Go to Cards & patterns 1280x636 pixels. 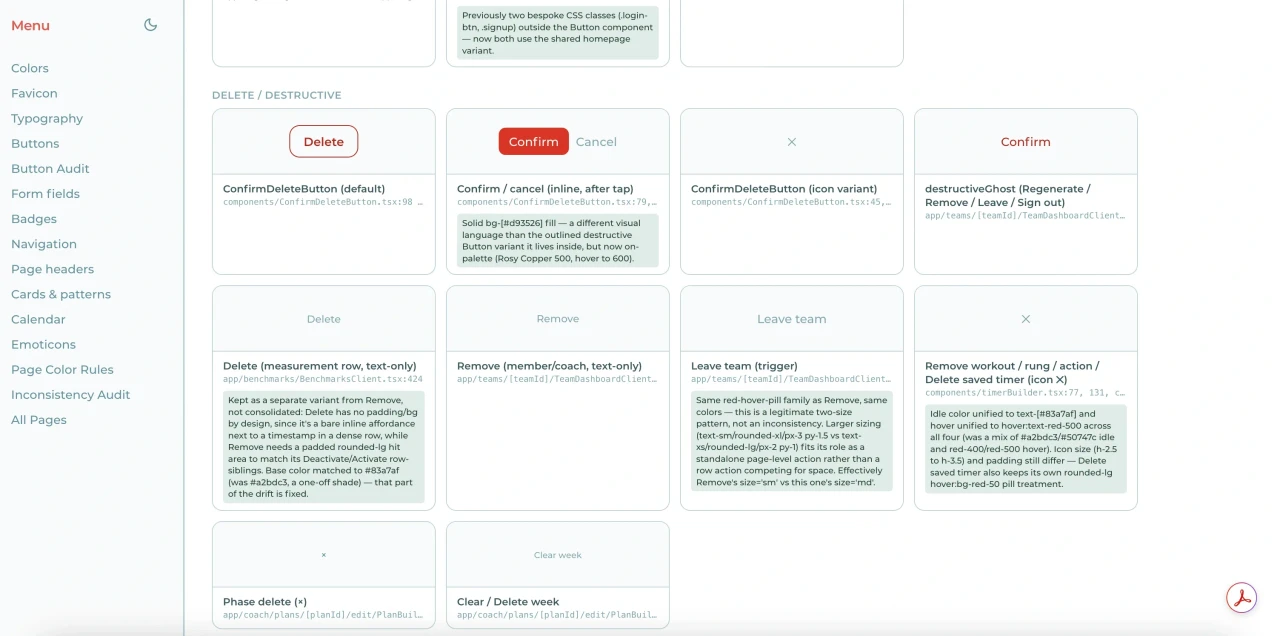coord(61,294)
